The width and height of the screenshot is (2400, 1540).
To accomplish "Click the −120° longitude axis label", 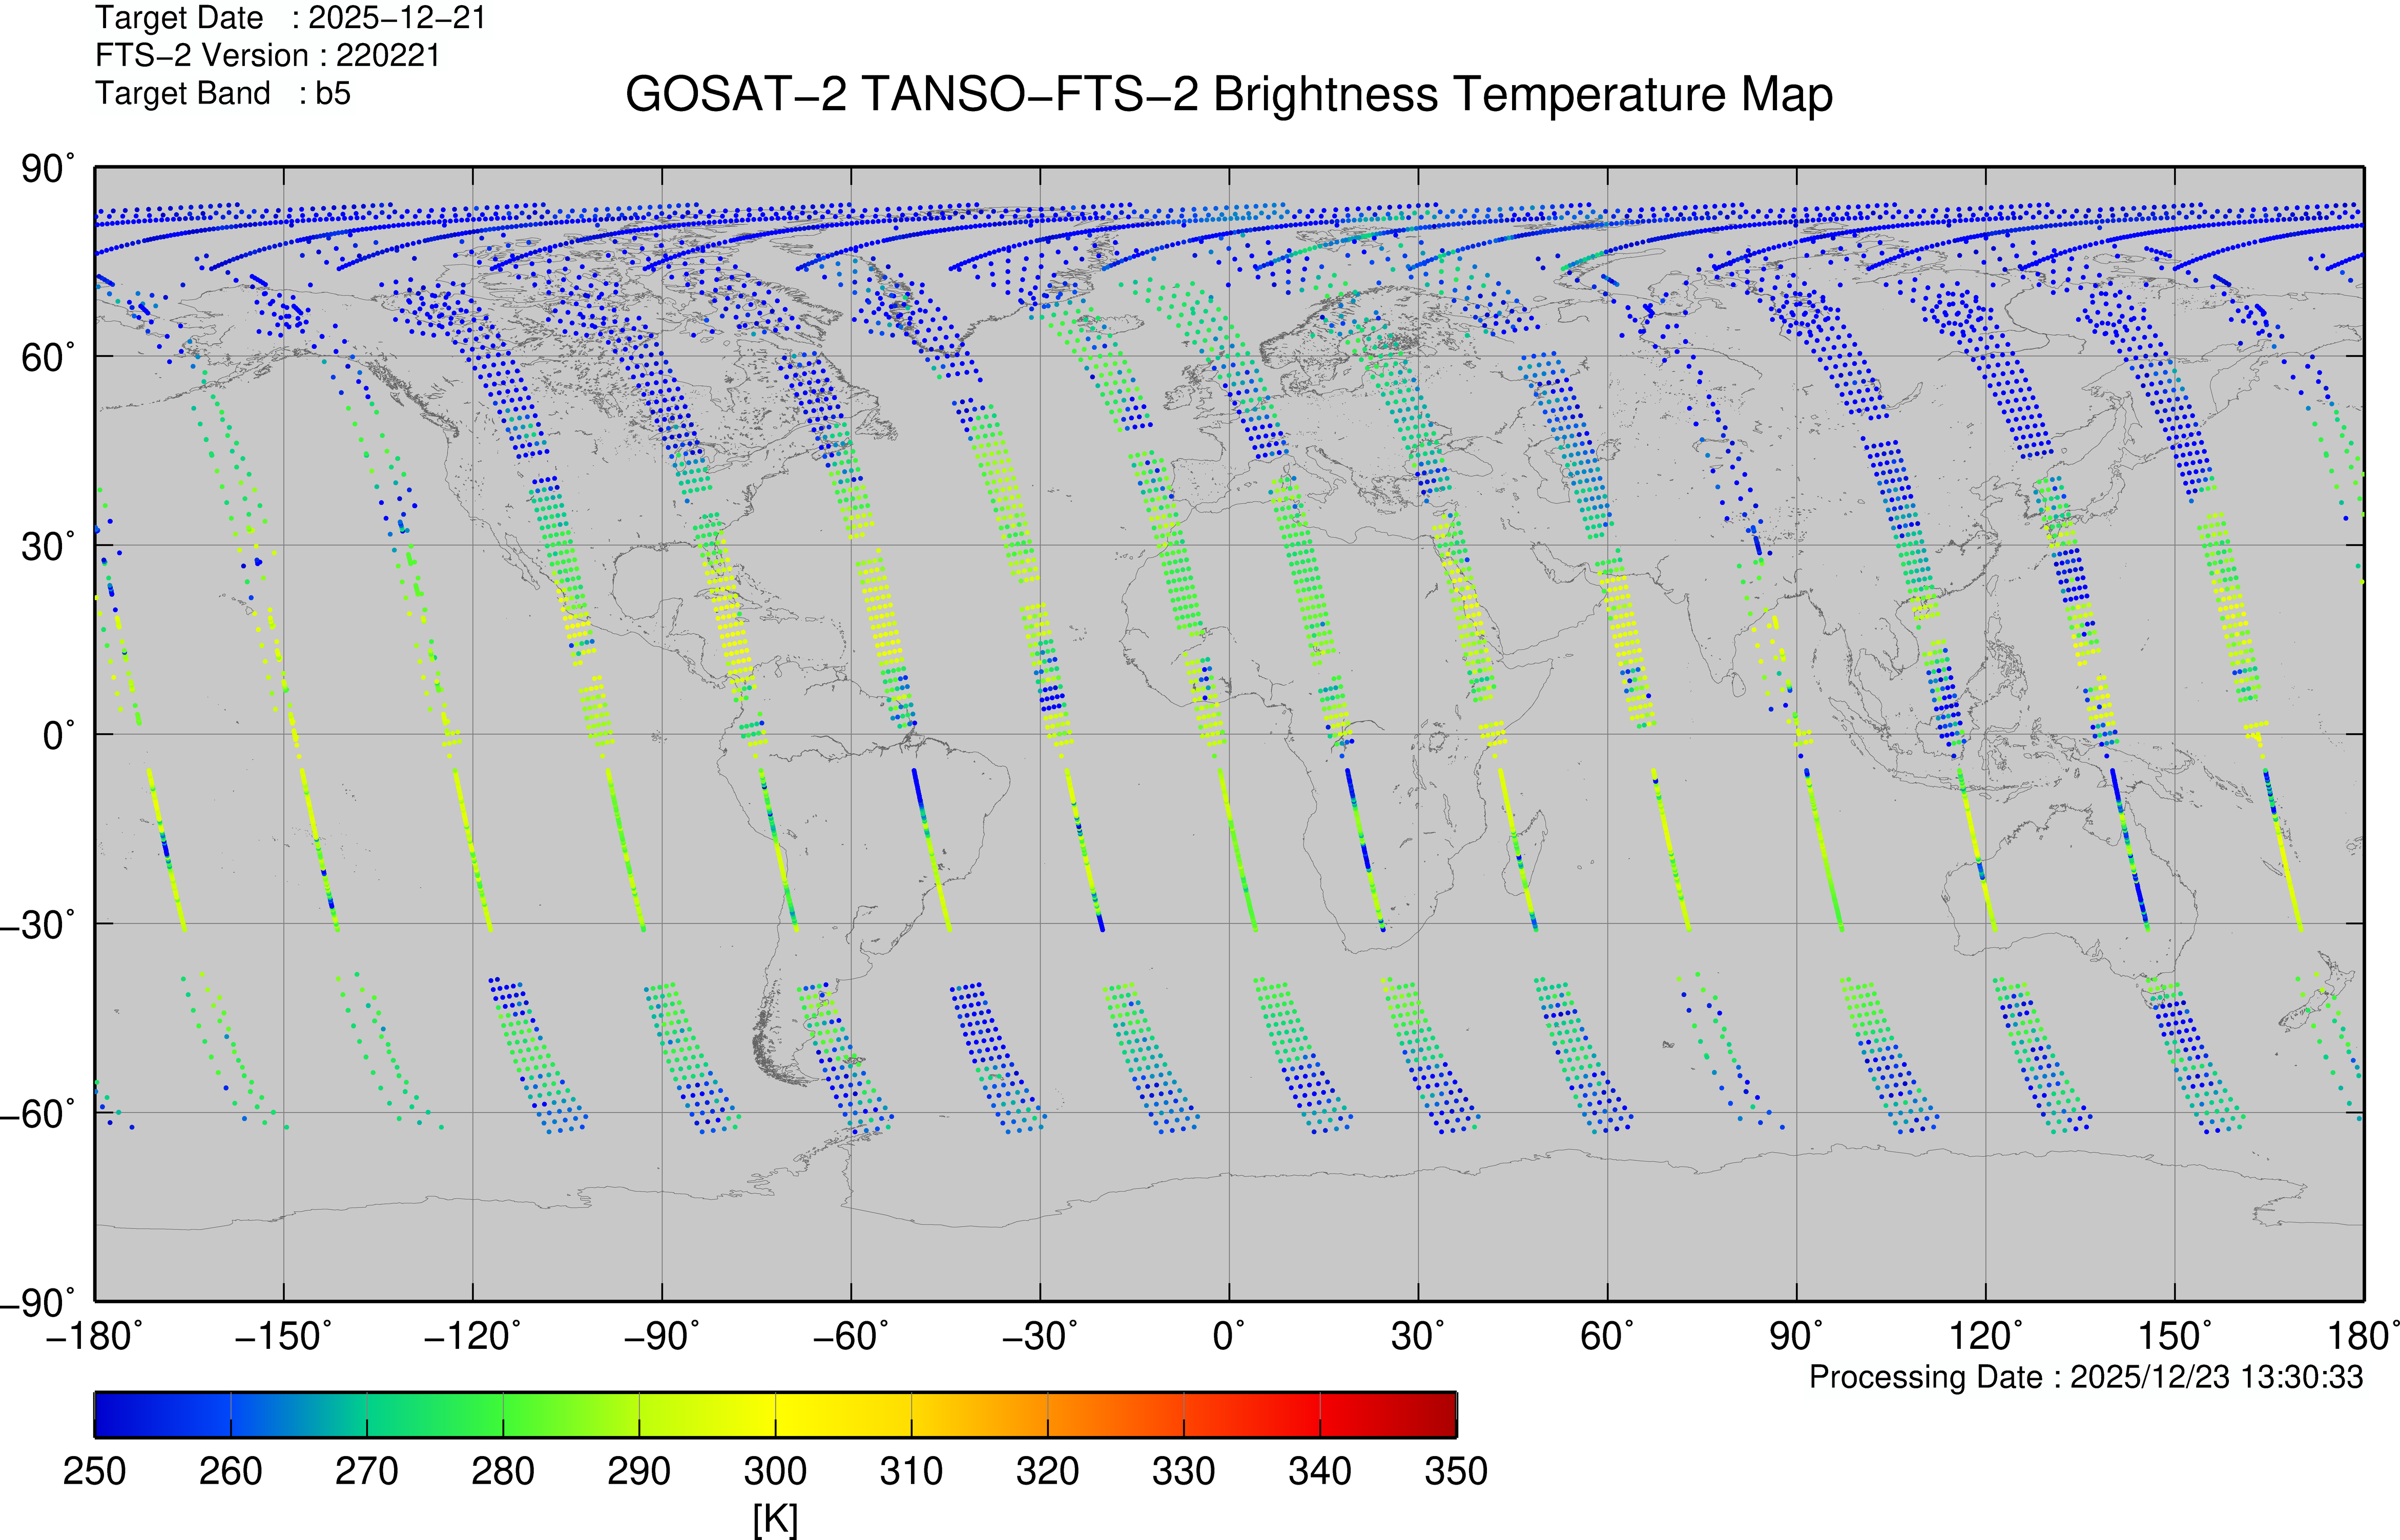I will click(472, 1335).
